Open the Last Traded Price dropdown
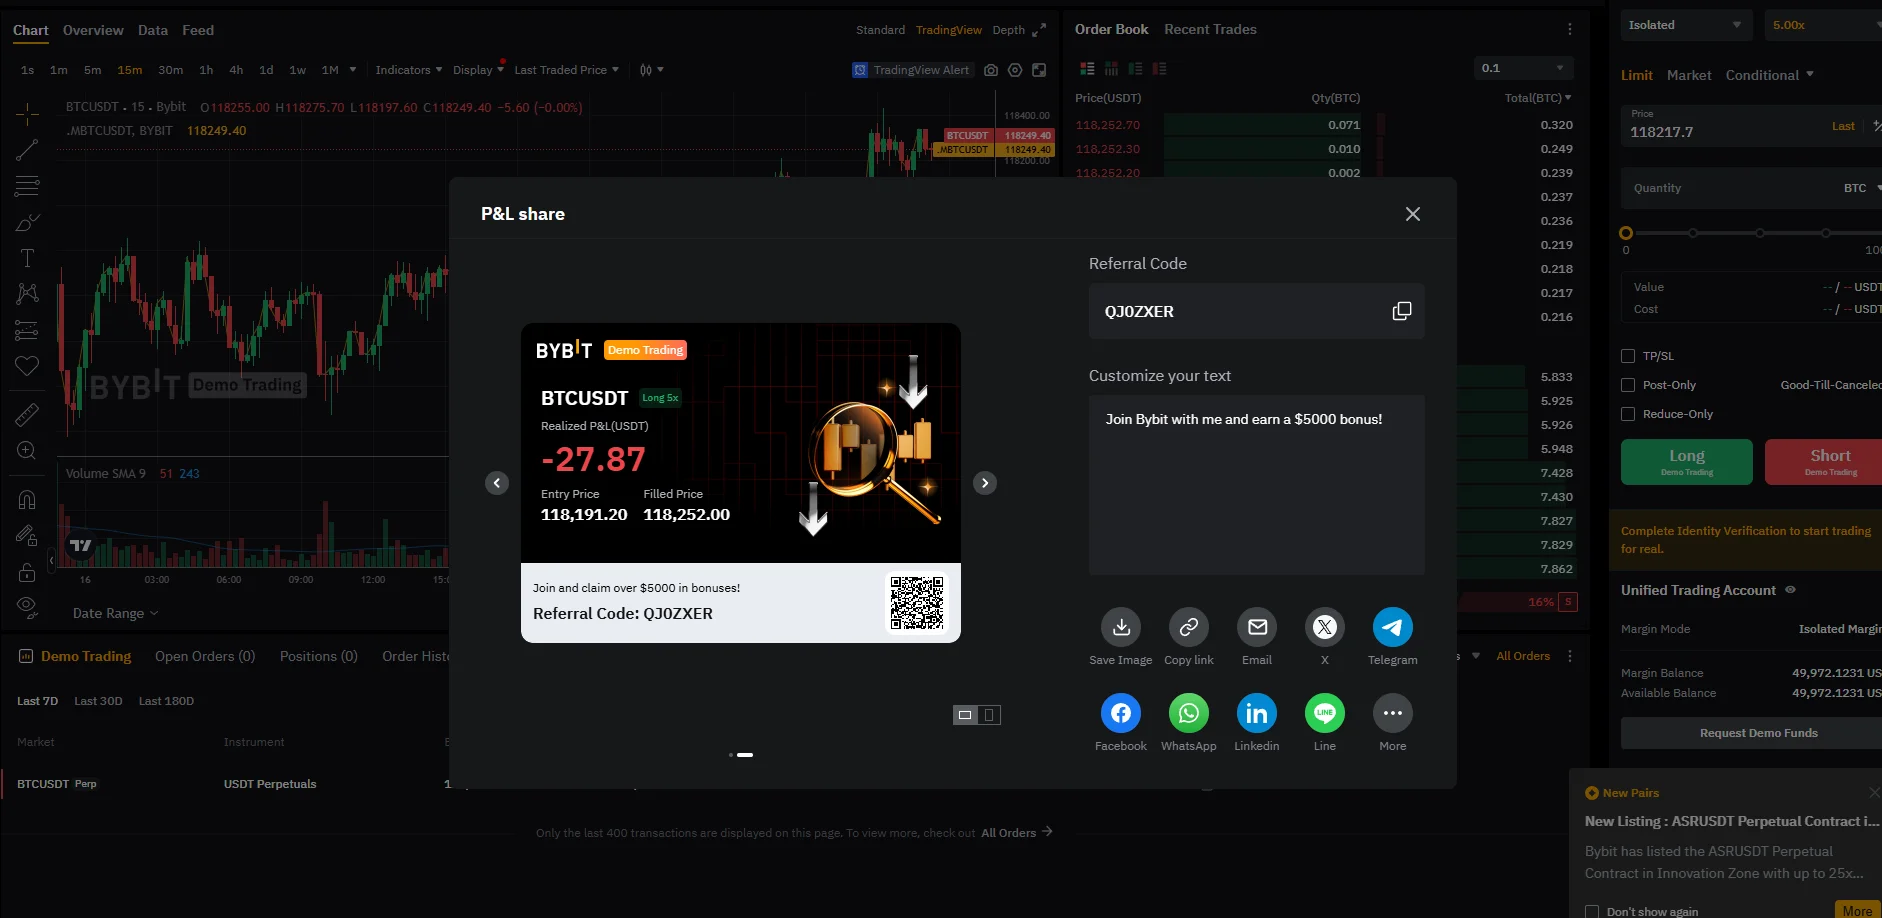Viewport: 1882px width, 918px height. [x=566, y=70]
